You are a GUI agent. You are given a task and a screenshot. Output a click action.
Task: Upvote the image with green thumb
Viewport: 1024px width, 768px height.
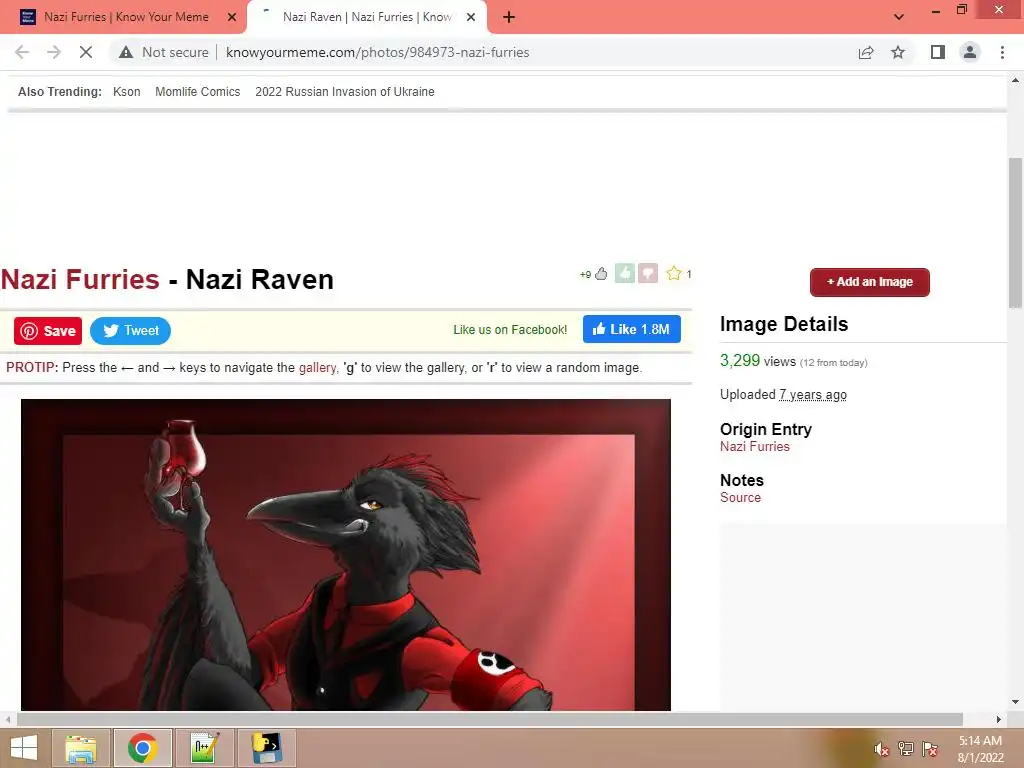[624, 273]
